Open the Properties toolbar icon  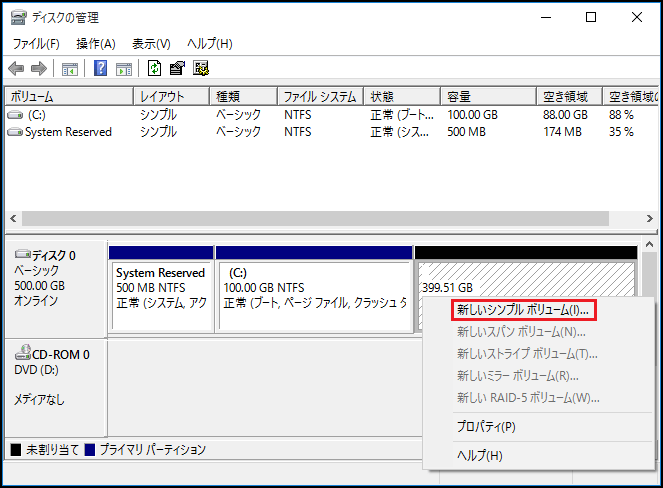(177, 68)
